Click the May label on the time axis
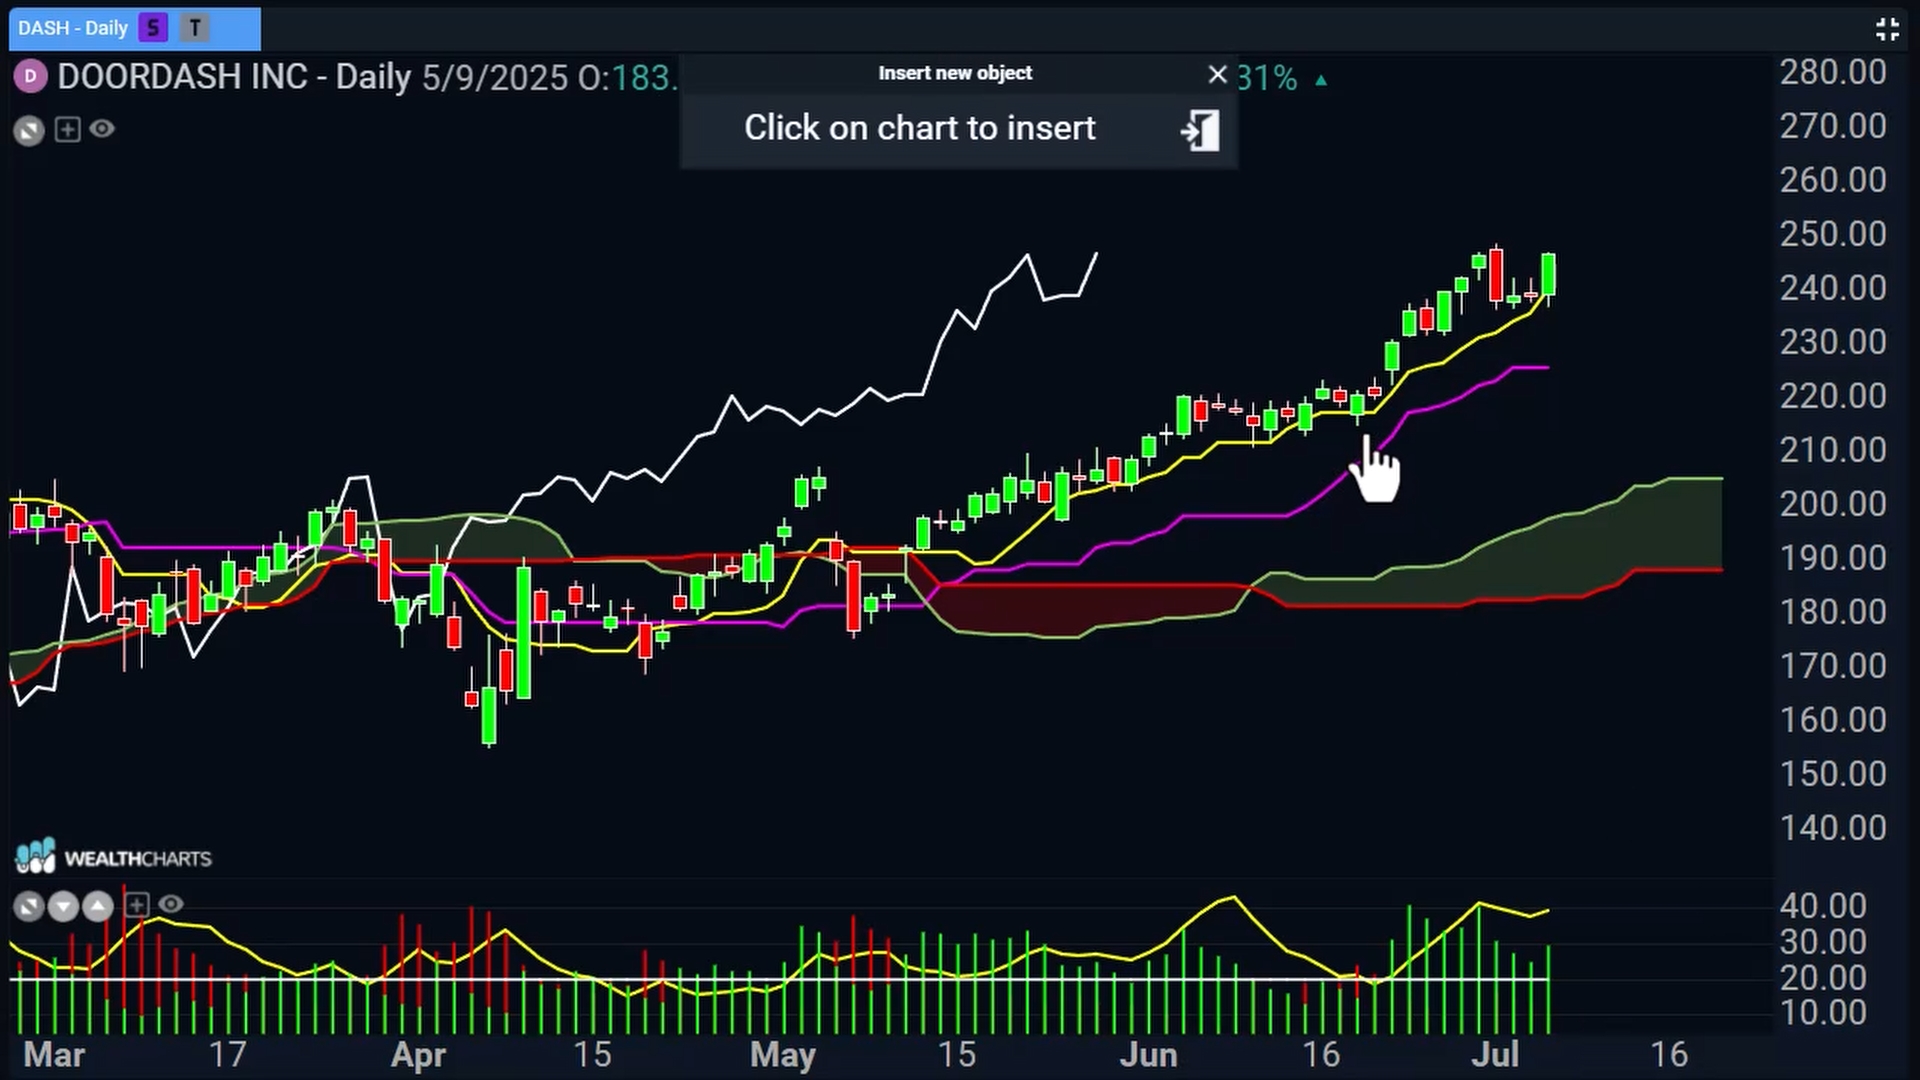This screenshot has width=1920, height=1080. (x=783, y=1055)
